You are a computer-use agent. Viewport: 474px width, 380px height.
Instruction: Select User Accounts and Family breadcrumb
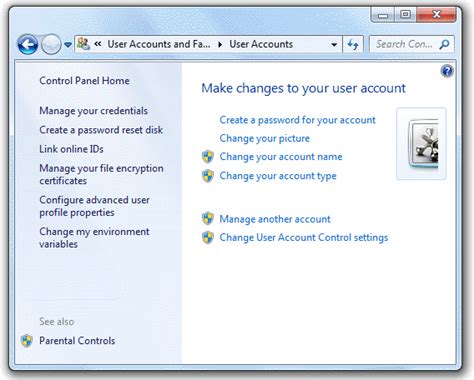tap(159, 44)
